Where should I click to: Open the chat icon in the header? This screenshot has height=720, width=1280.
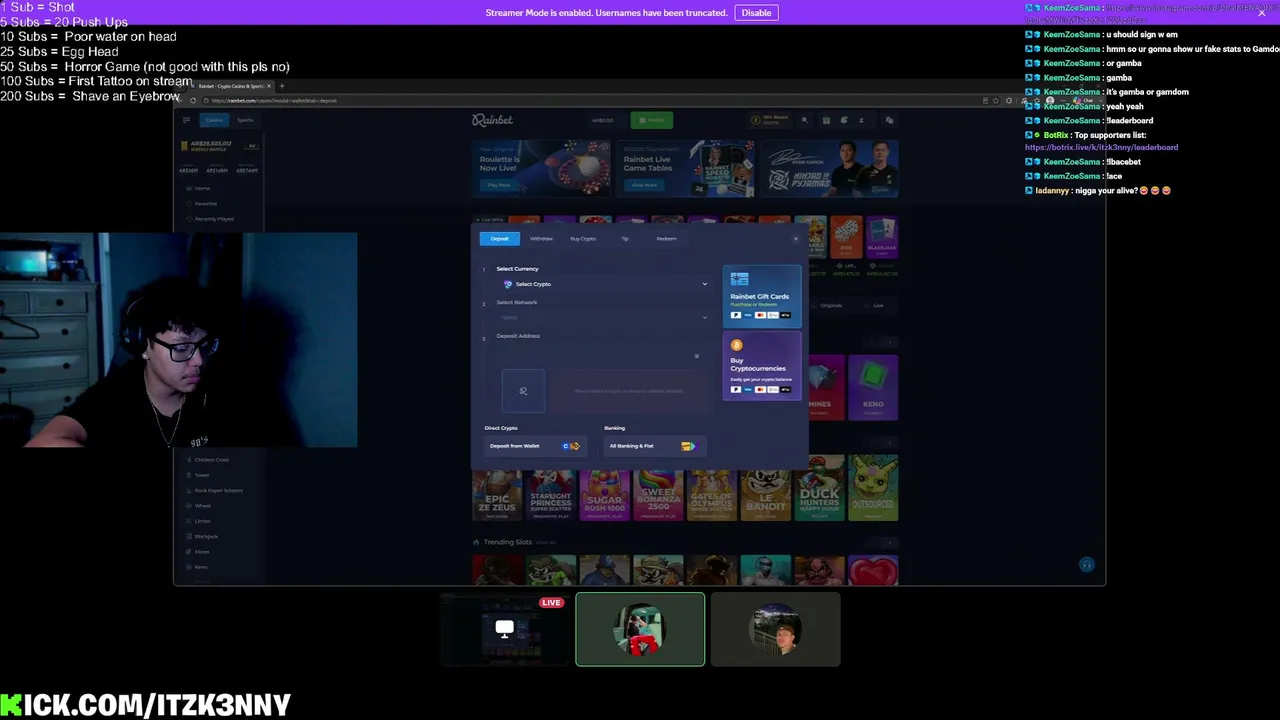point(889,120)
